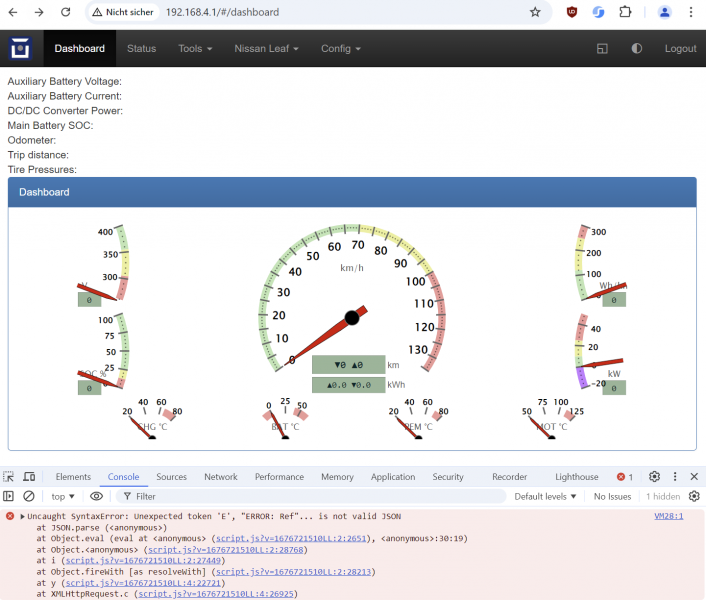Viewport: 706px width, 600px height.
Task: Switch to the Recorder tab
Action: pos(509,477)
